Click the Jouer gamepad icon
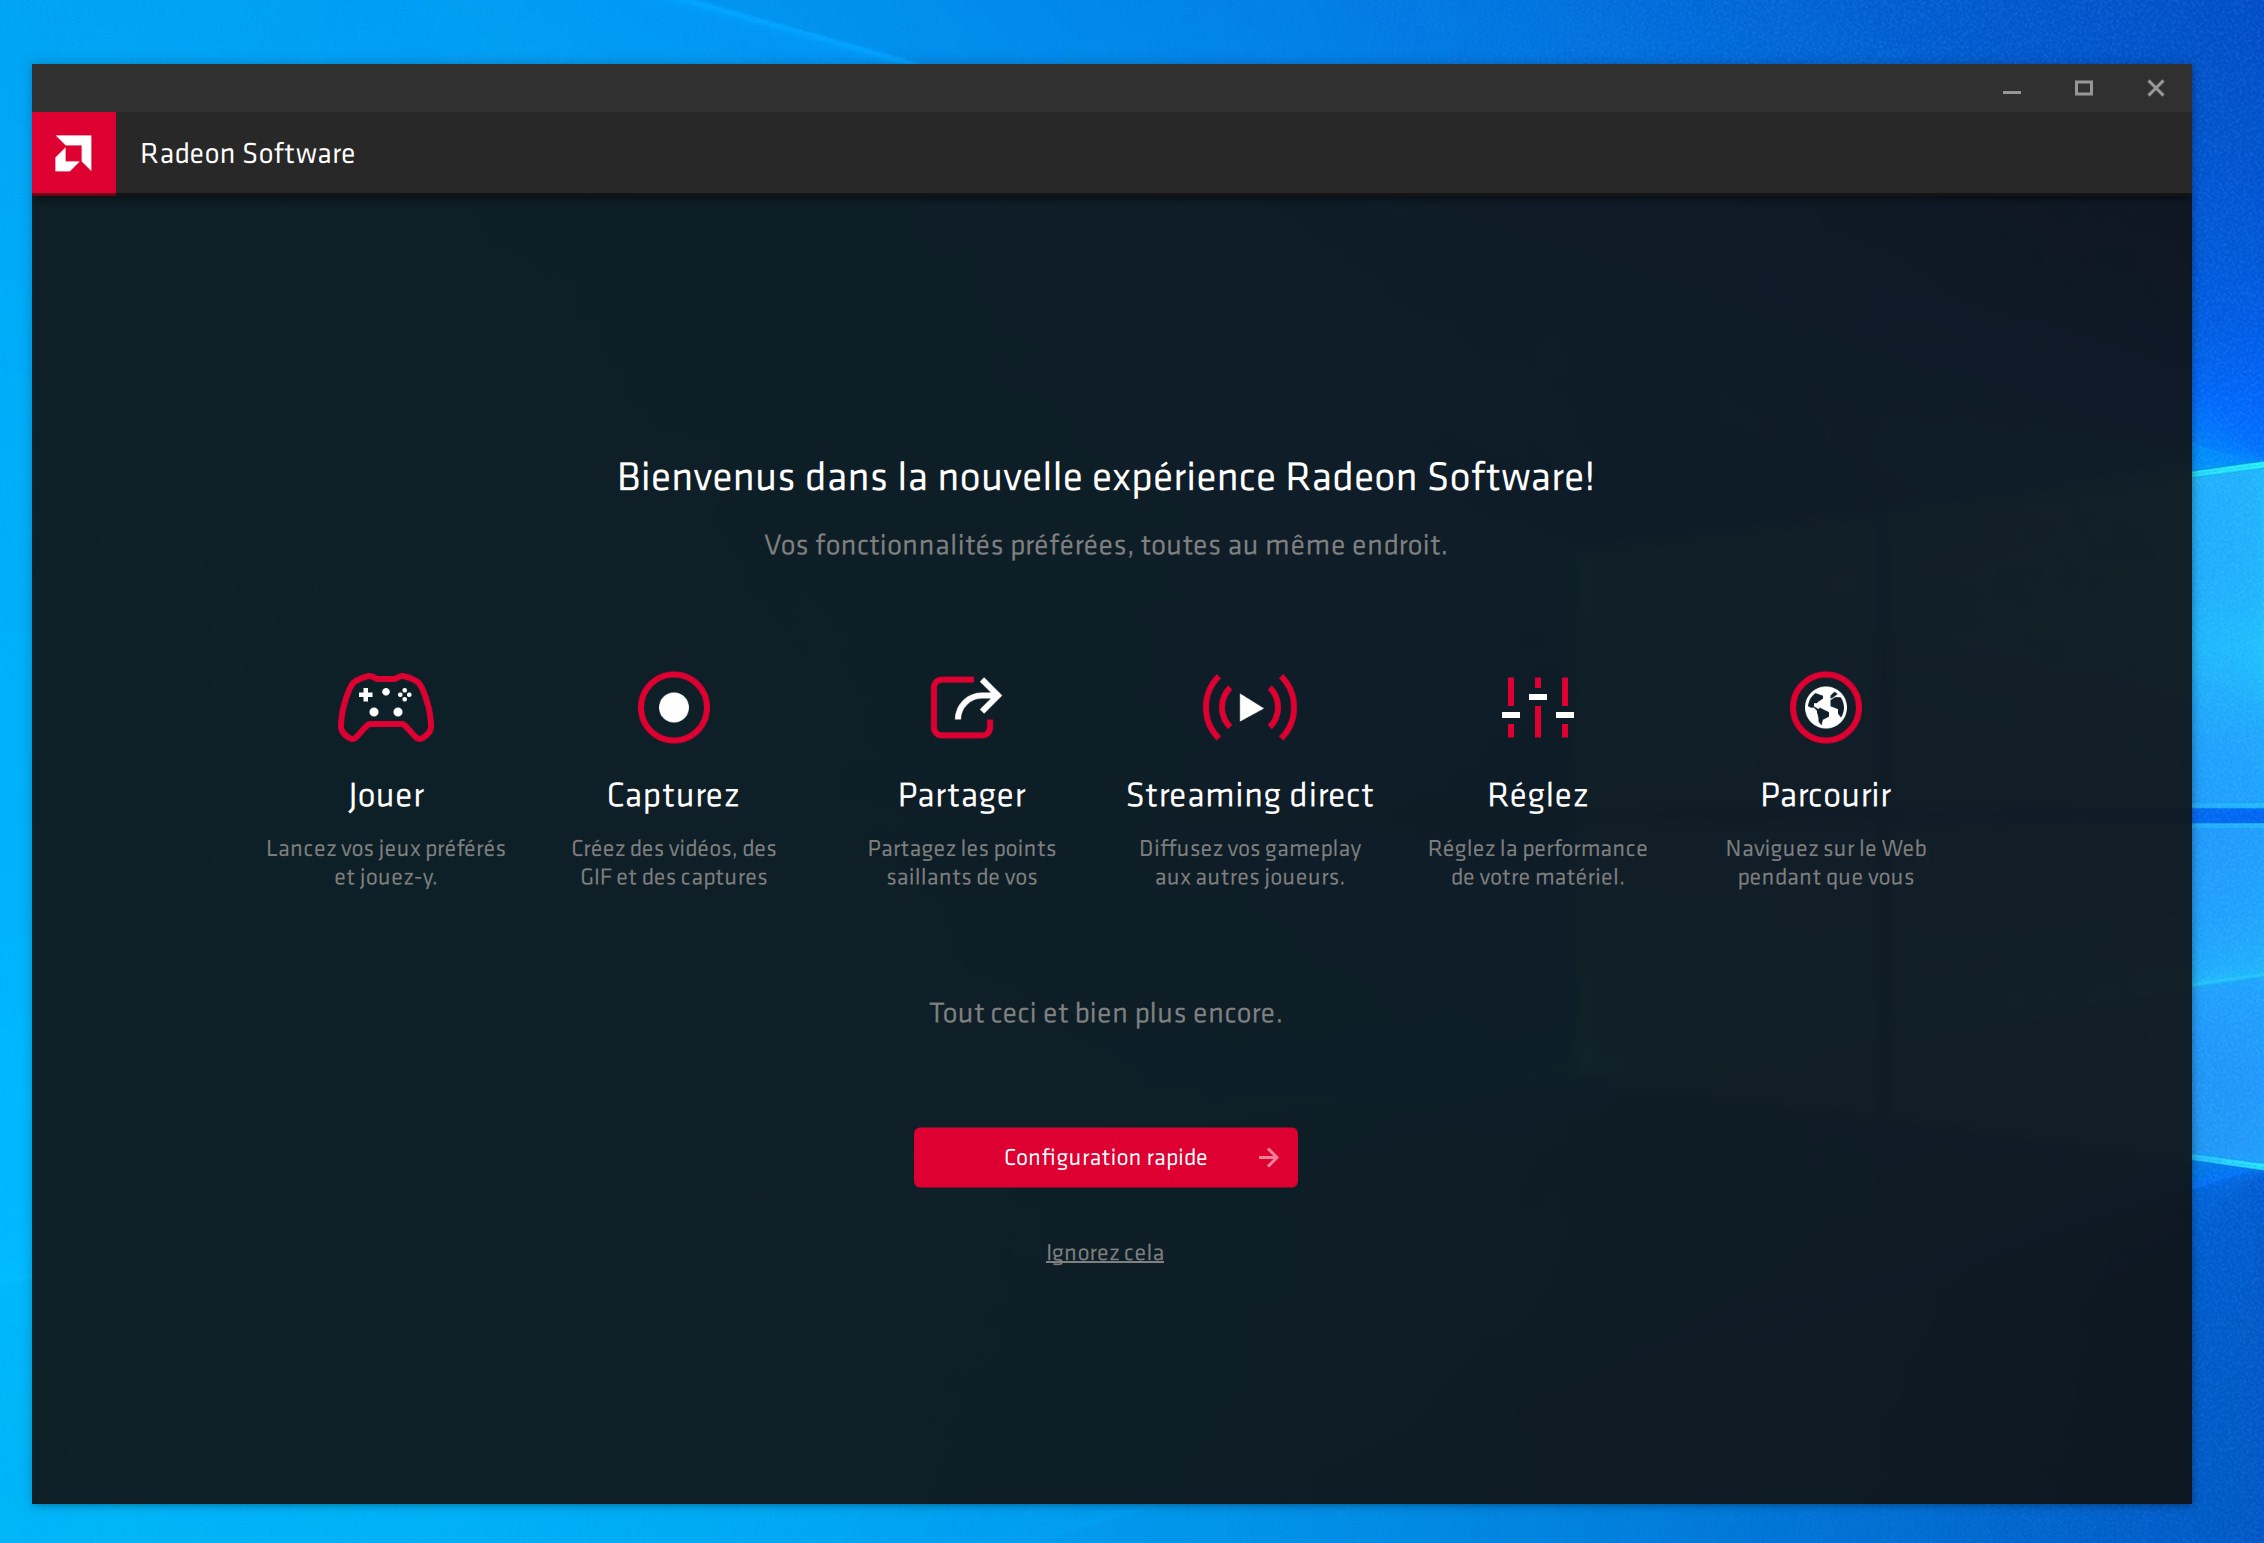 [x=385, y=707]
